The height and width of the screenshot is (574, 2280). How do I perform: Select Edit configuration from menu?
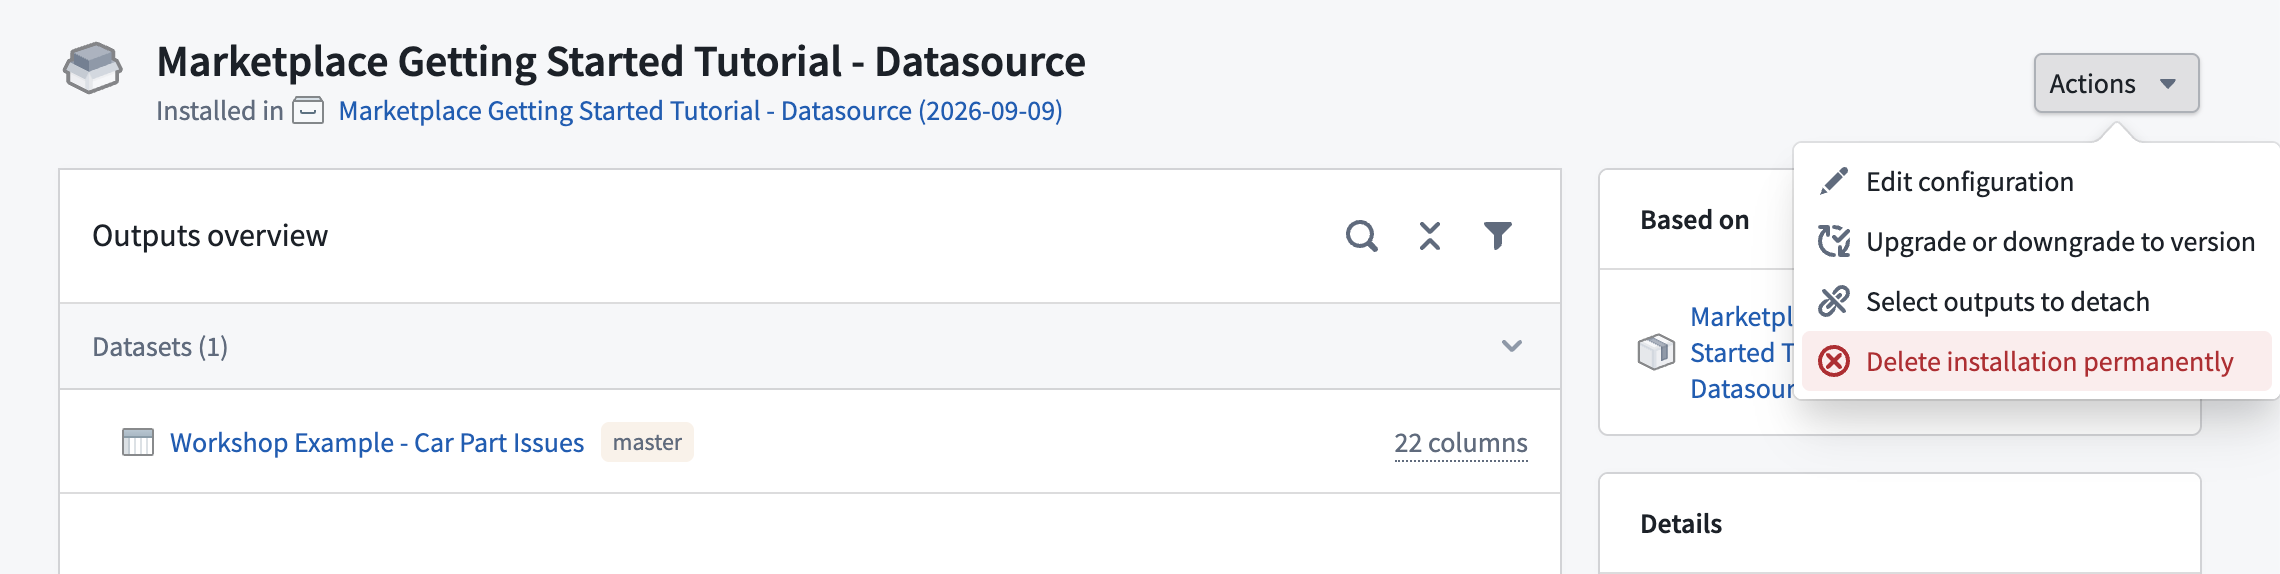[x=2036, y=182]
